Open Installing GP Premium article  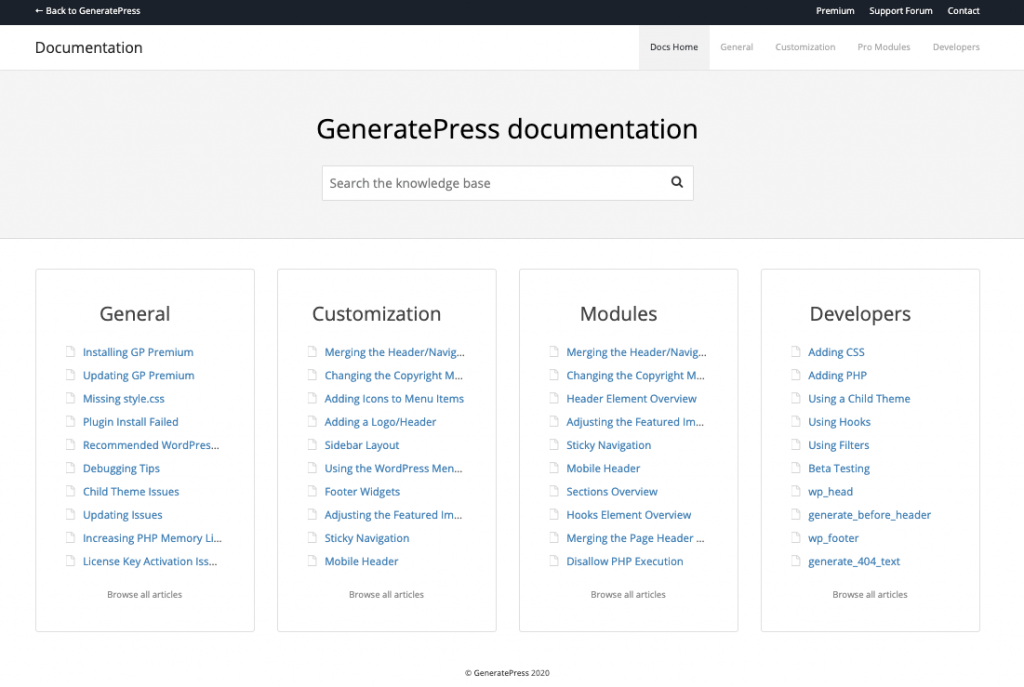click(x=138, y=352)
